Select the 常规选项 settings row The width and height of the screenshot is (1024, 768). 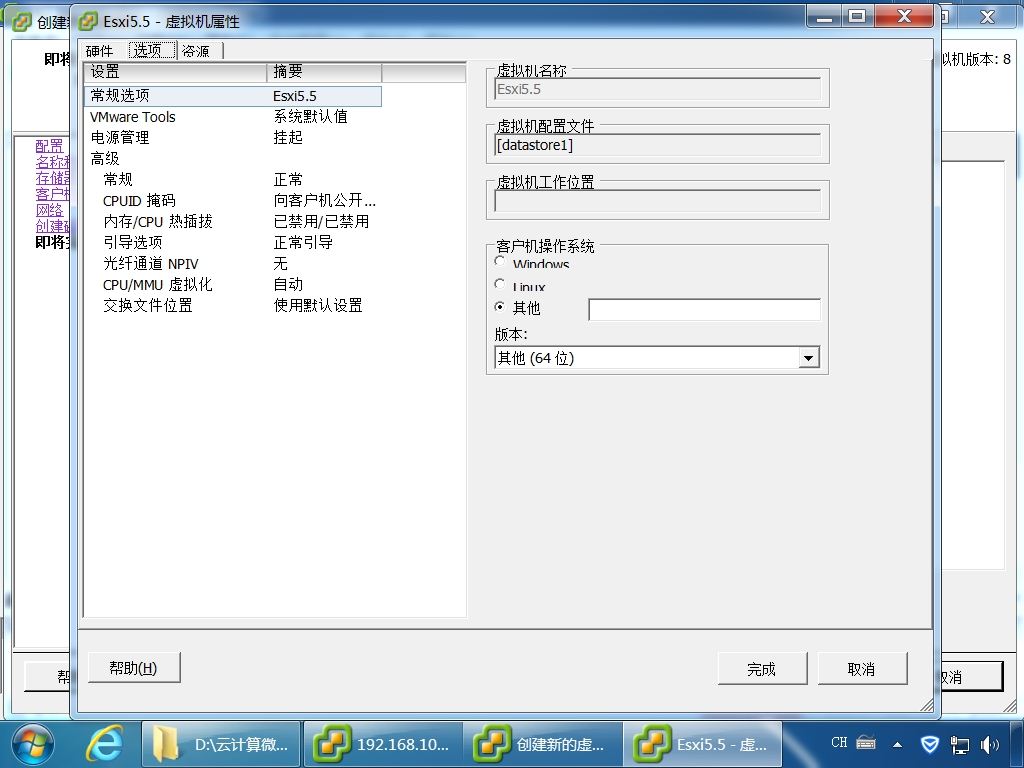(233, 96)
